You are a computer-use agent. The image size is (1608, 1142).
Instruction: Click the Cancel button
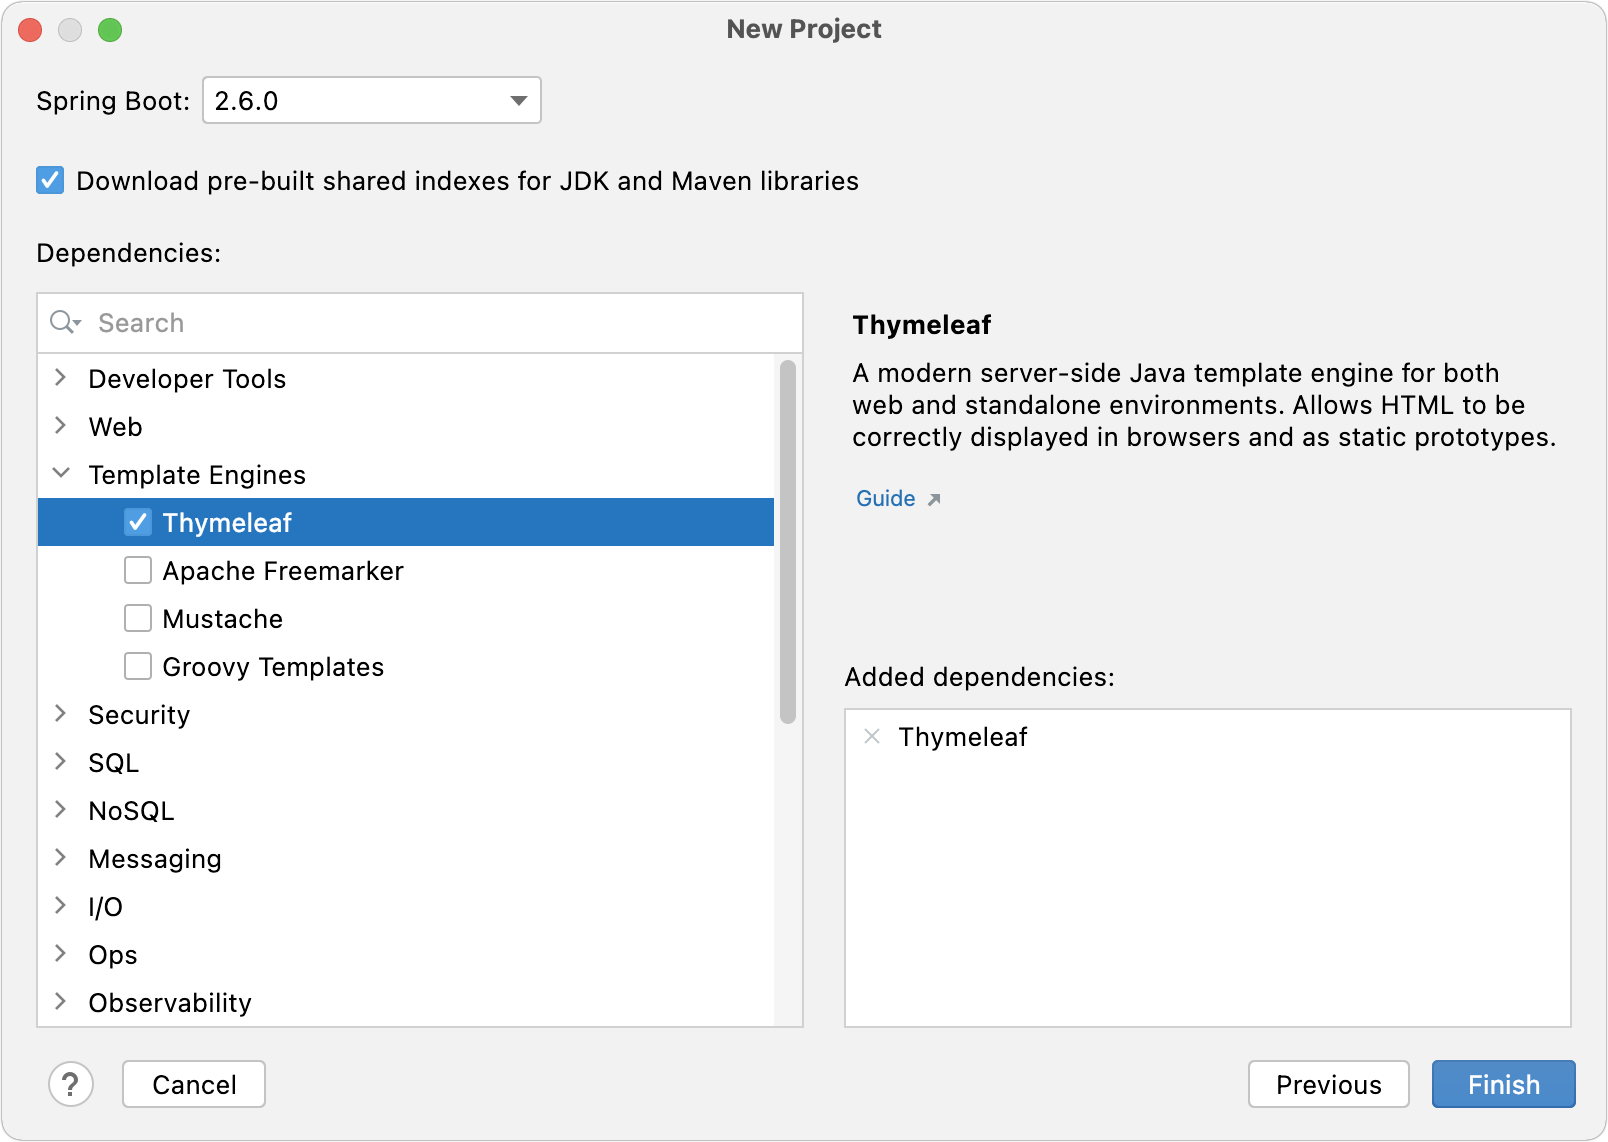pyautogui.click(x=194, y=1084)
